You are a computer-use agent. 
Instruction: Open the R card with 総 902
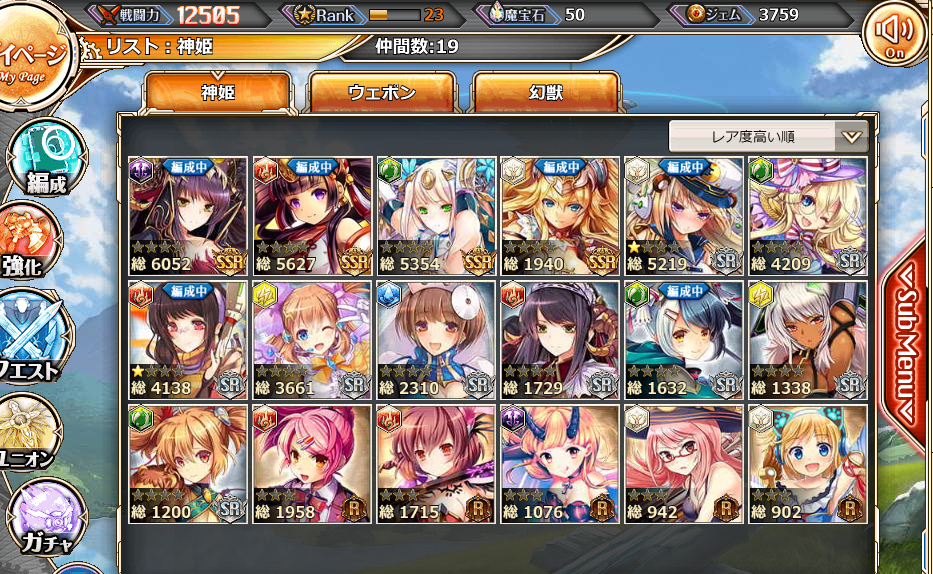tap(807, 464)
